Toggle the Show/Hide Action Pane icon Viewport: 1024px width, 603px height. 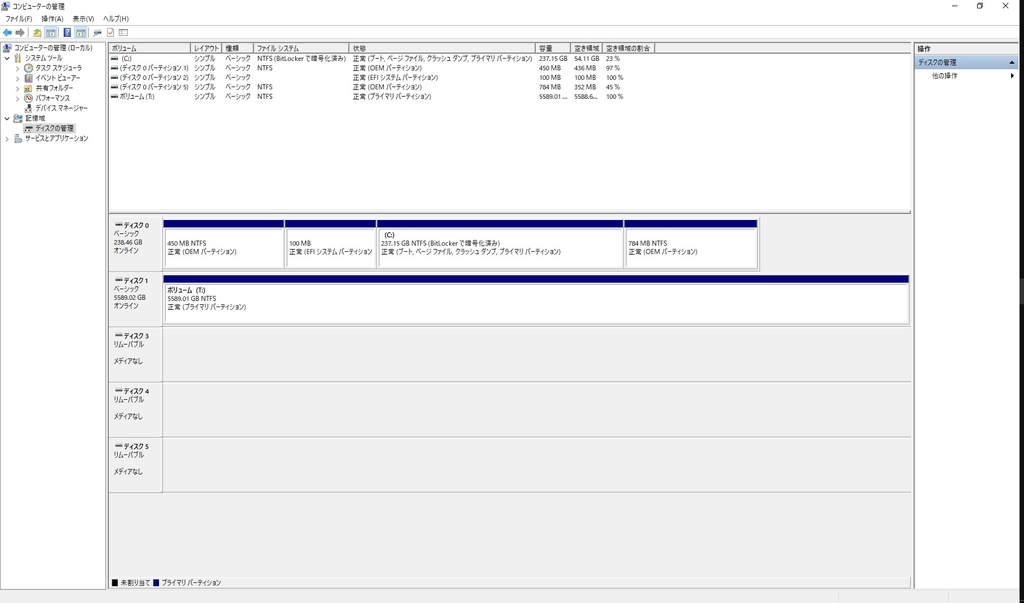point(80,33)
